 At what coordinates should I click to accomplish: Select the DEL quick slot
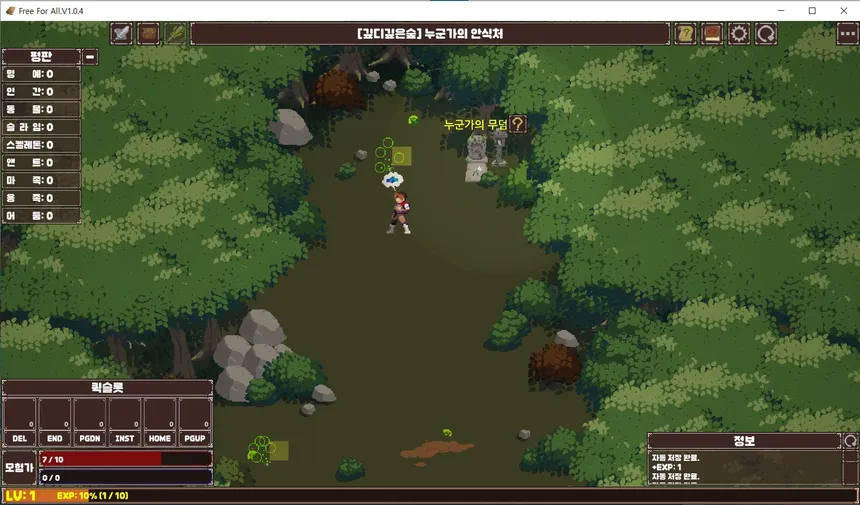click(x=20, y=438)
